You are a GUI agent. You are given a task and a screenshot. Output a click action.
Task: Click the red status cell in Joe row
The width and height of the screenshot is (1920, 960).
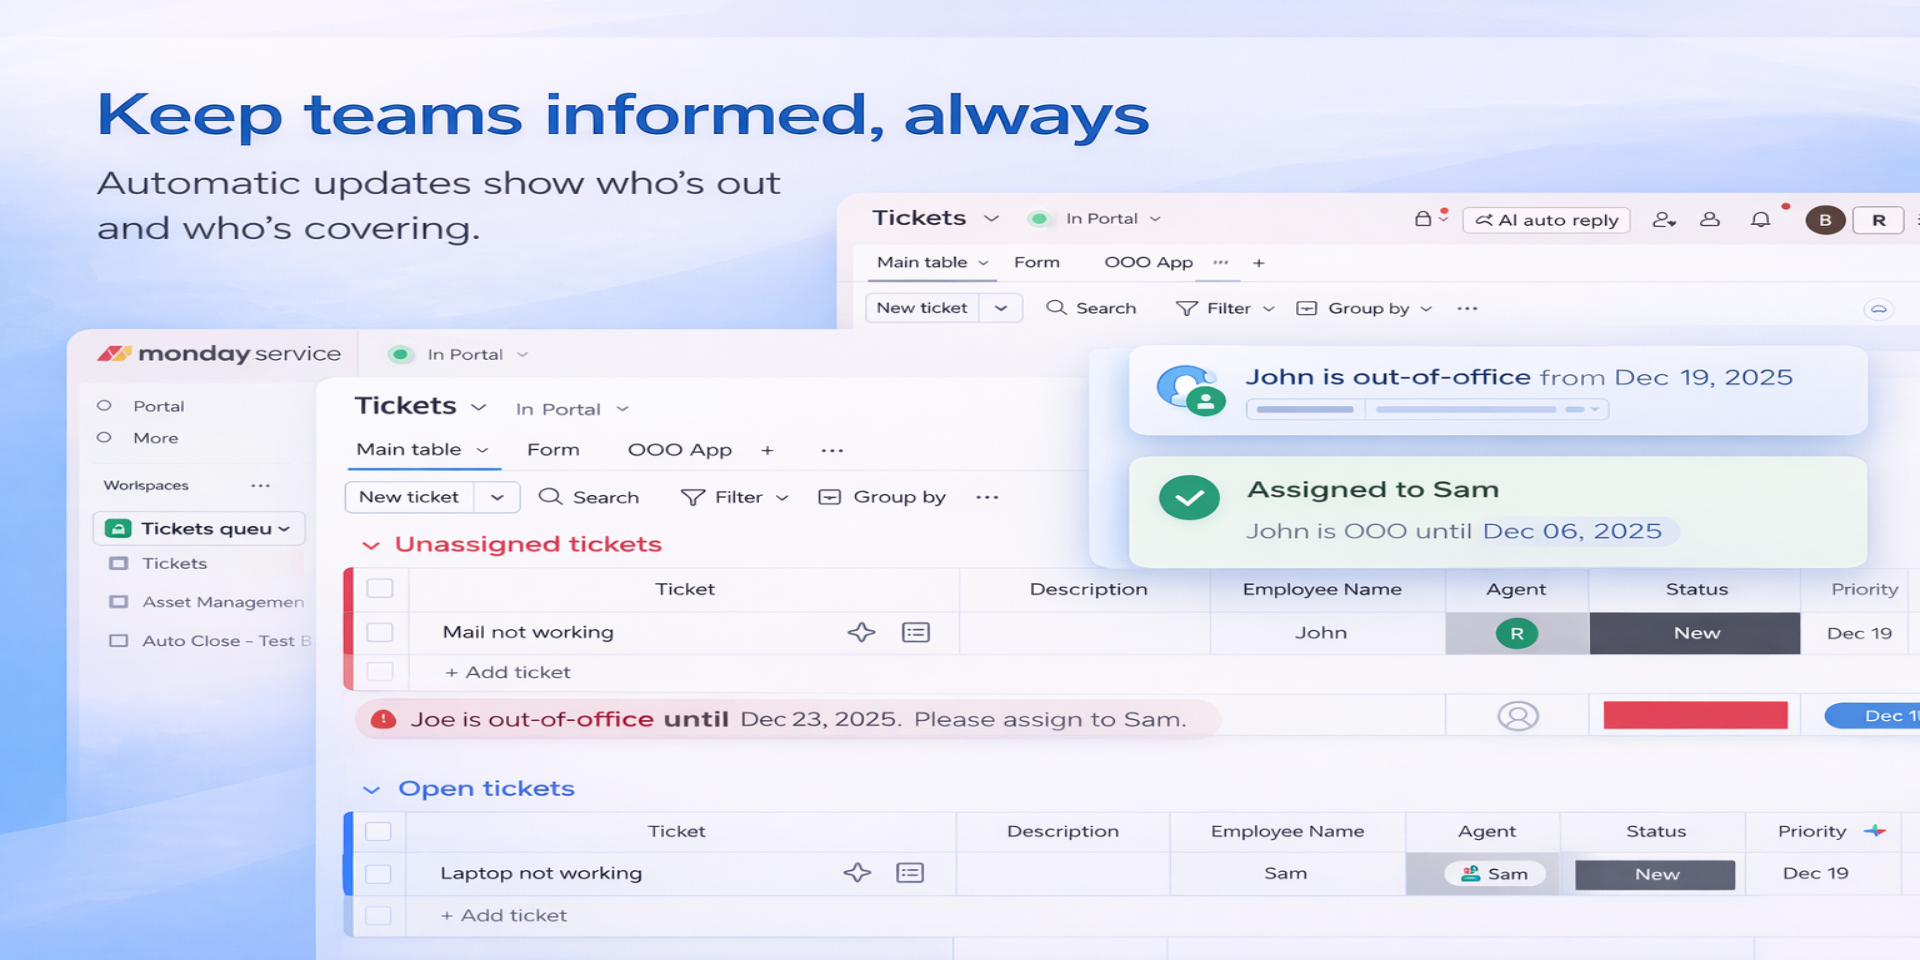point(1695,715)
